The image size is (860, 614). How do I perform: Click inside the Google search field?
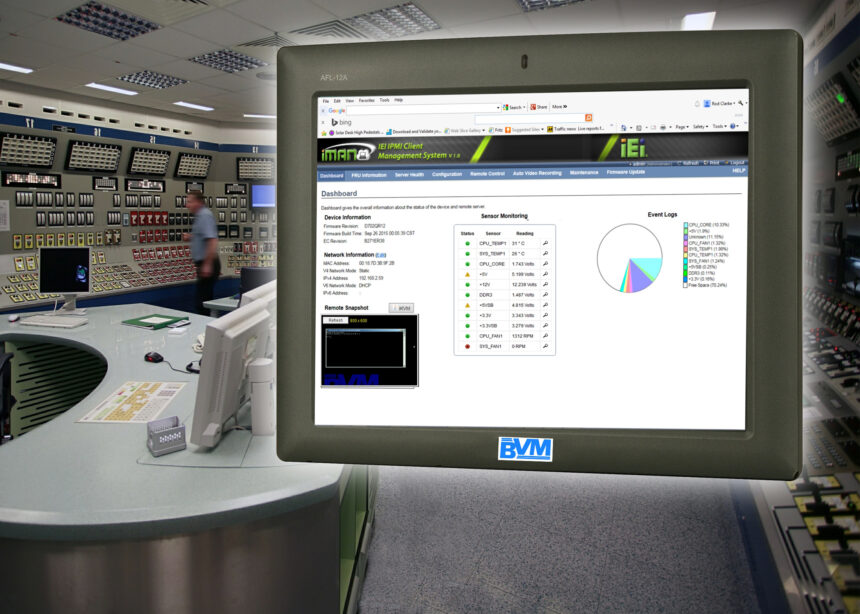(421, 109)
